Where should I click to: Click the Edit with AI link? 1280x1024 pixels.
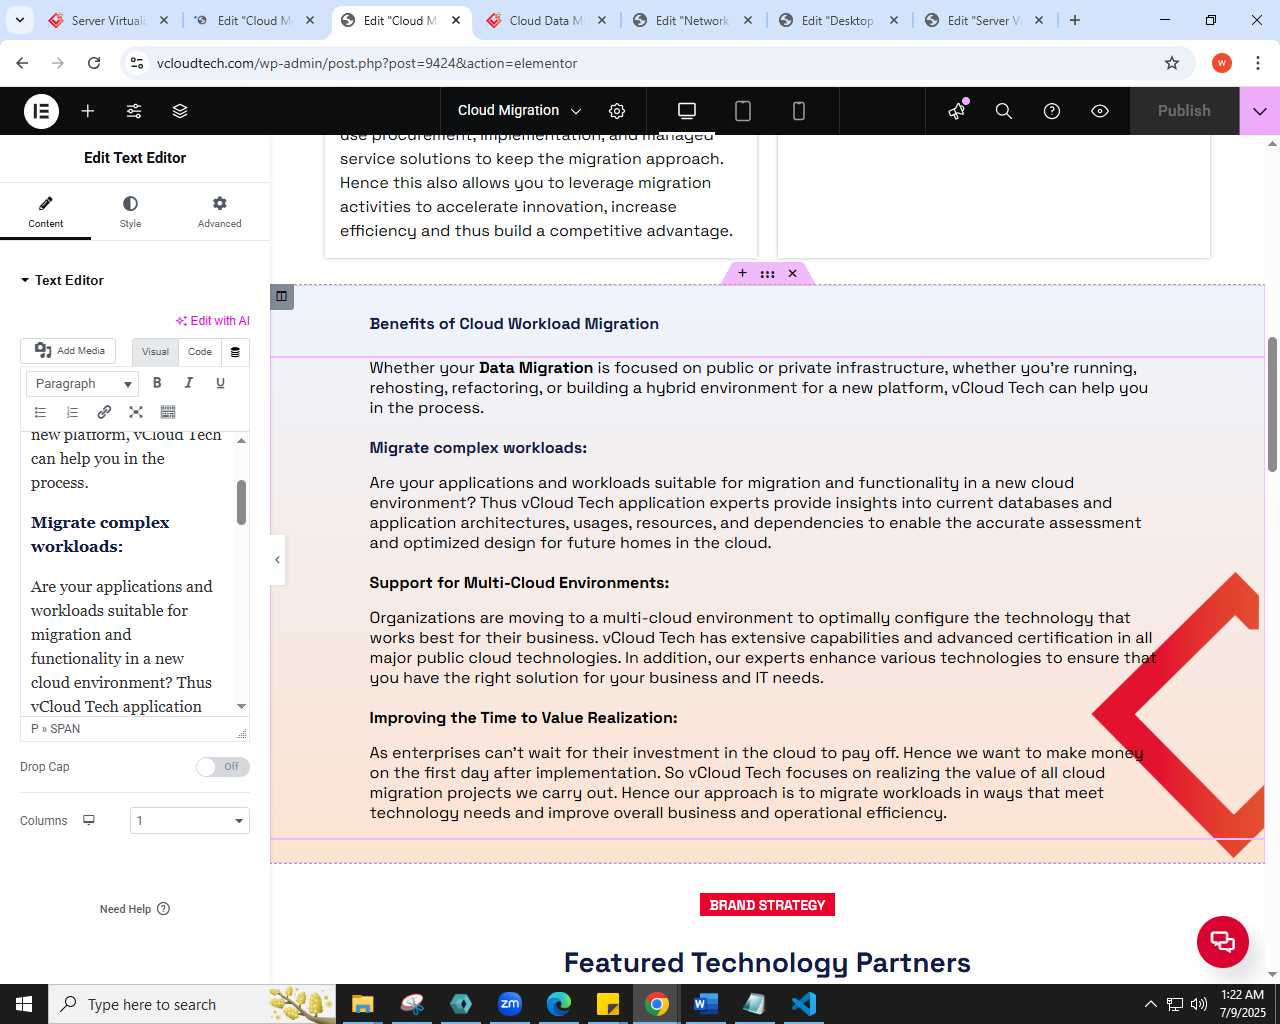click(x=213, y=321)
